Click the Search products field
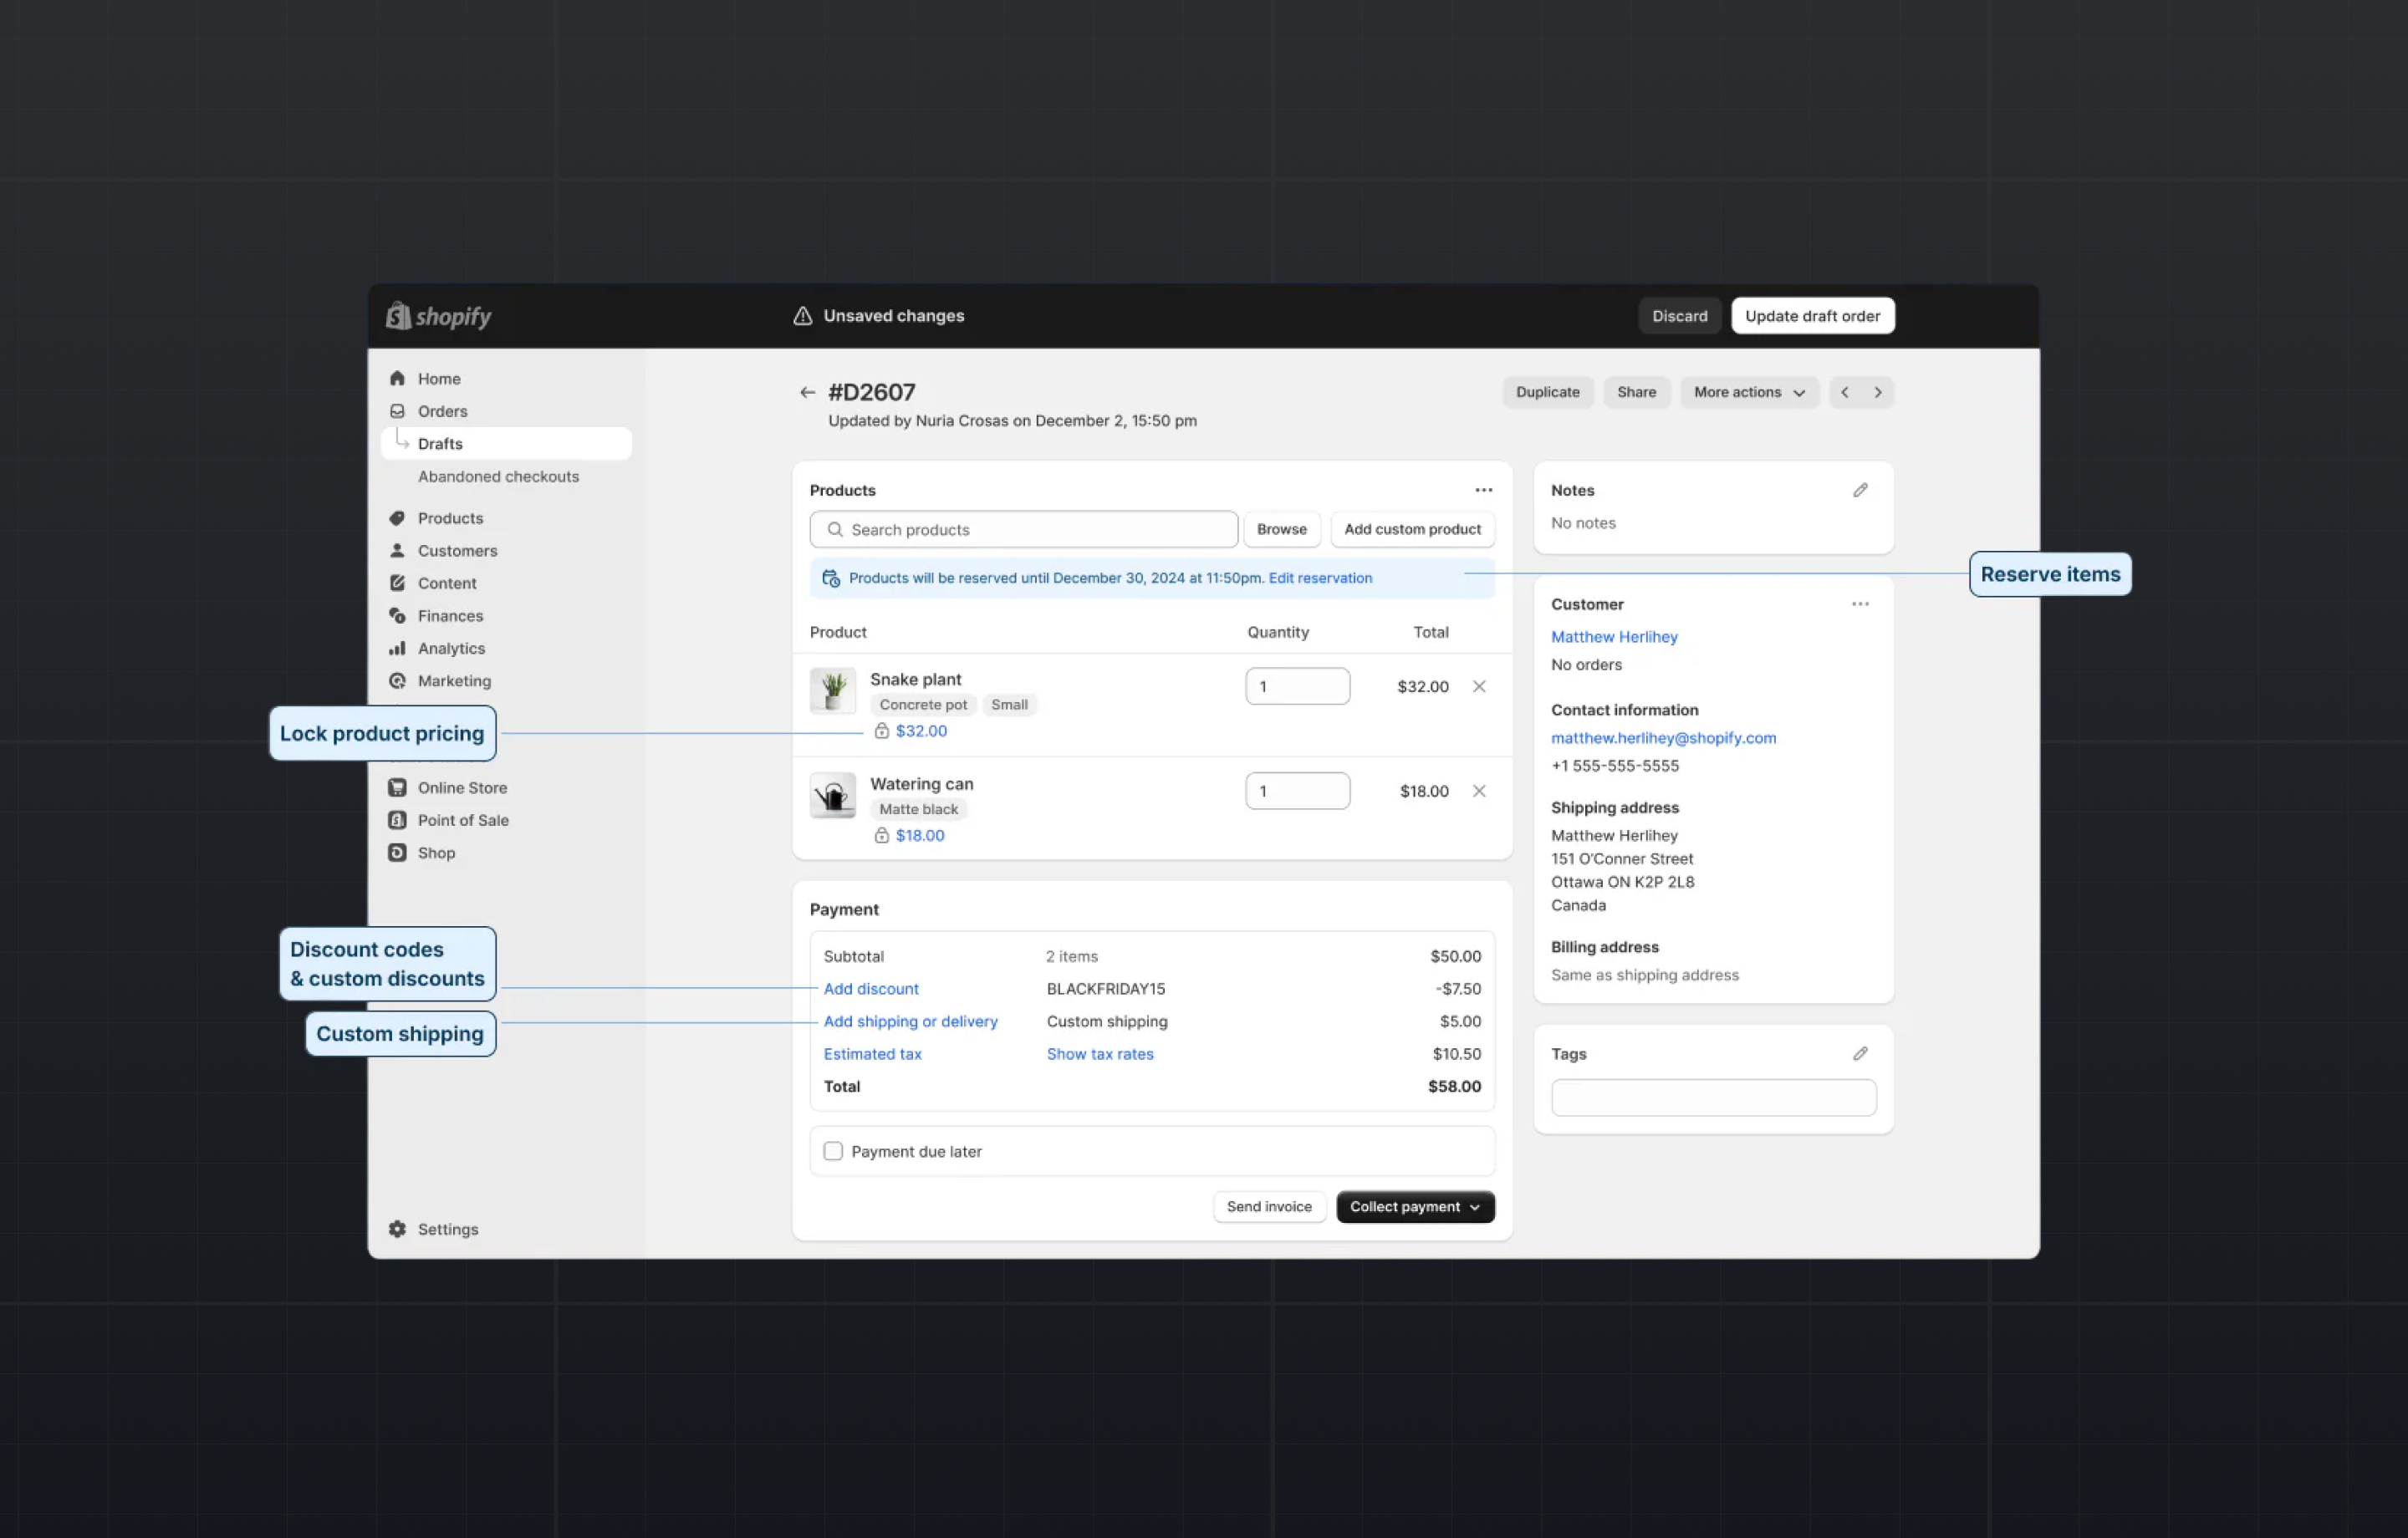 (1023, 529)
